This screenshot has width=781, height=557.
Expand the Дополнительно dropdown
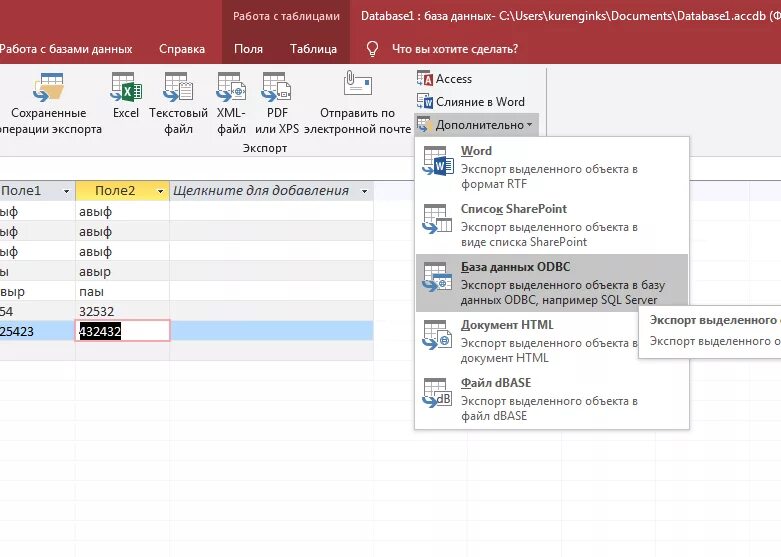(x=475, y=125)
